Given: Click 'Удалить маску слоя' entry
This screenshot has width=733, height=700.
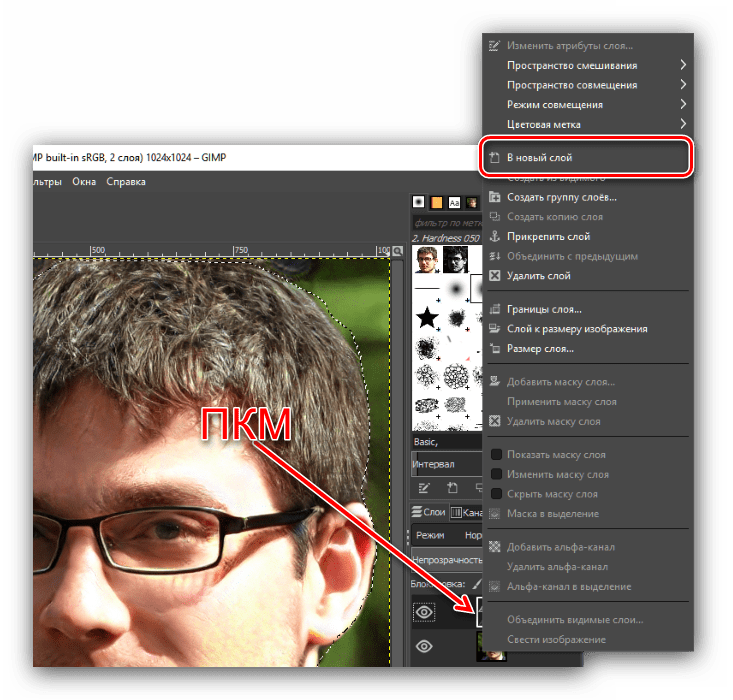Looking at the screenshot, I should pos(586,421).
